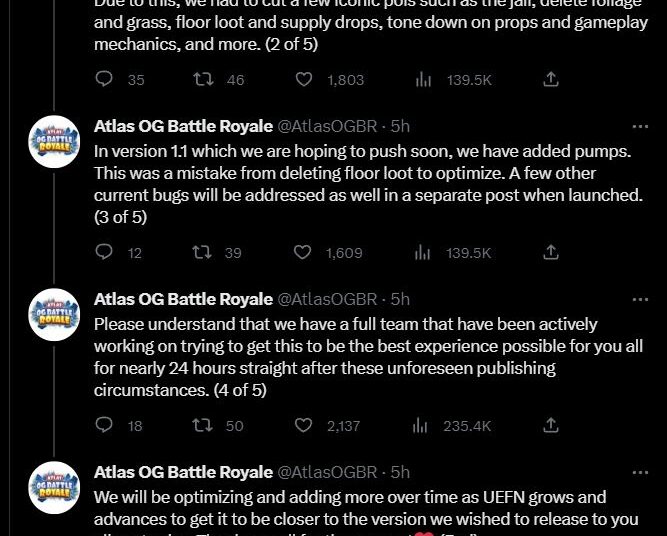Reply to the (3 of 5) pumps tweet
Image resolution: width=667 pixels, height=536 pixels.
coord(104,253)
